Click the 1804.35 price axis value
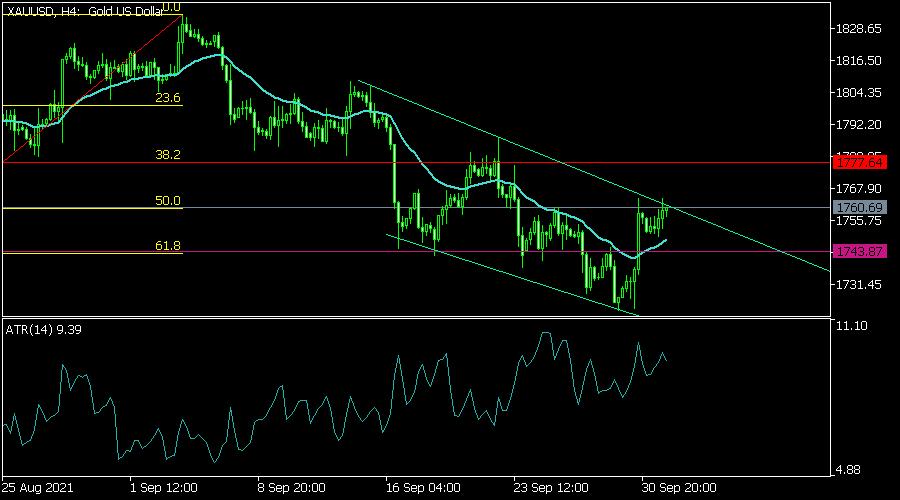Image resolution: width=900 pixels, height=500 pixels. click(858, 92)
